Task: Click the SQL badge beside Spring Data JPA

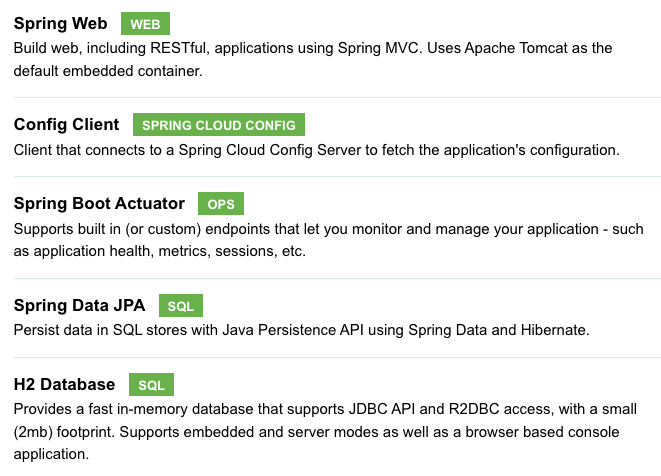Action: click(180, 306)
